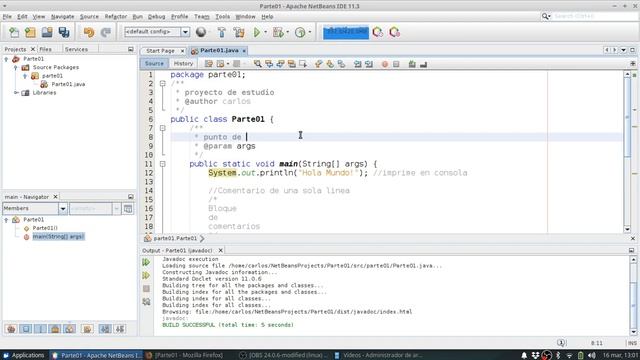Click the Stop icon in Output panel

pos(146,289)
